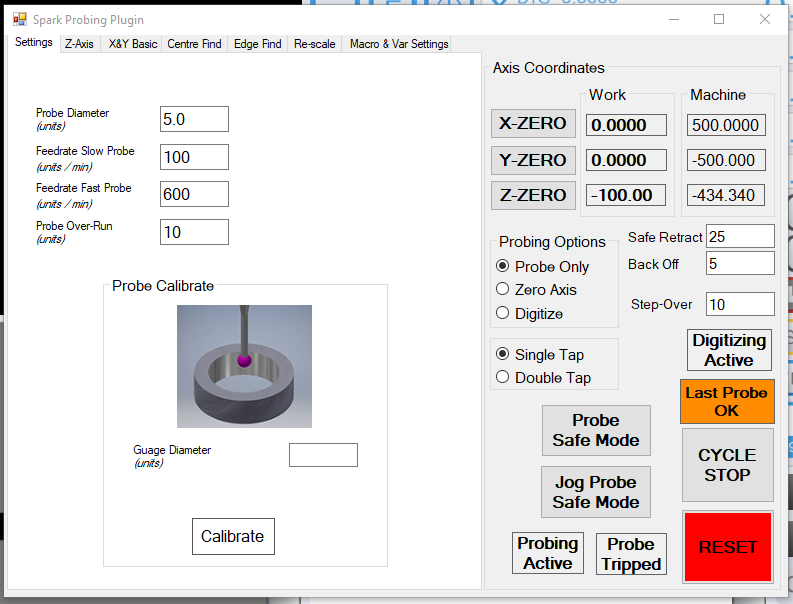The width and height of the screenshot is (793, 604).
Task: Click the Work Z coordinate -100.00 field
Action: 626,195
